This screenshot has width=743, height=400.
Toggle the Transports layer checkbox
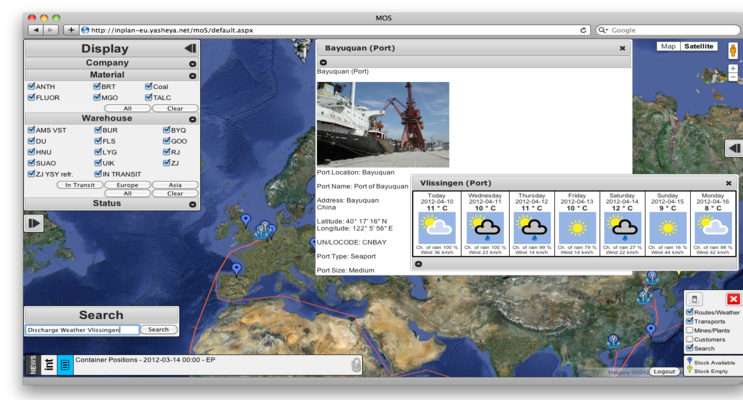(690, 321)
